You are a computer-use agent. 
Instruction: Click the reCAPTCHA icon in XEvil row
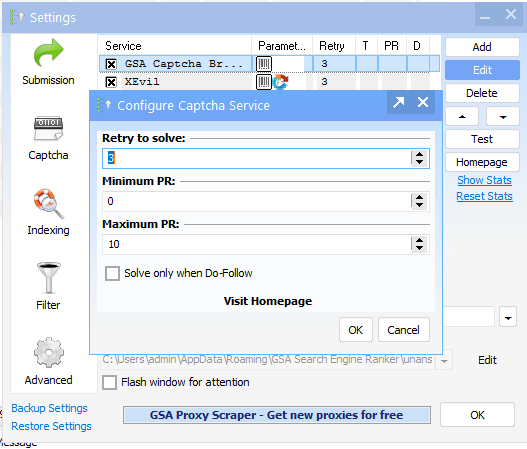click(x=281, y=82)
